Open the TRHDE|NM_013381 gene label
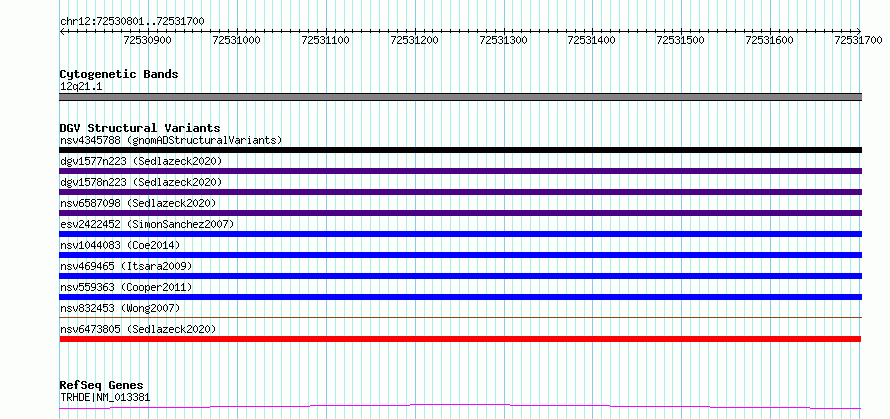This screenshot has height=419, width=890. [x=105, y=397]
